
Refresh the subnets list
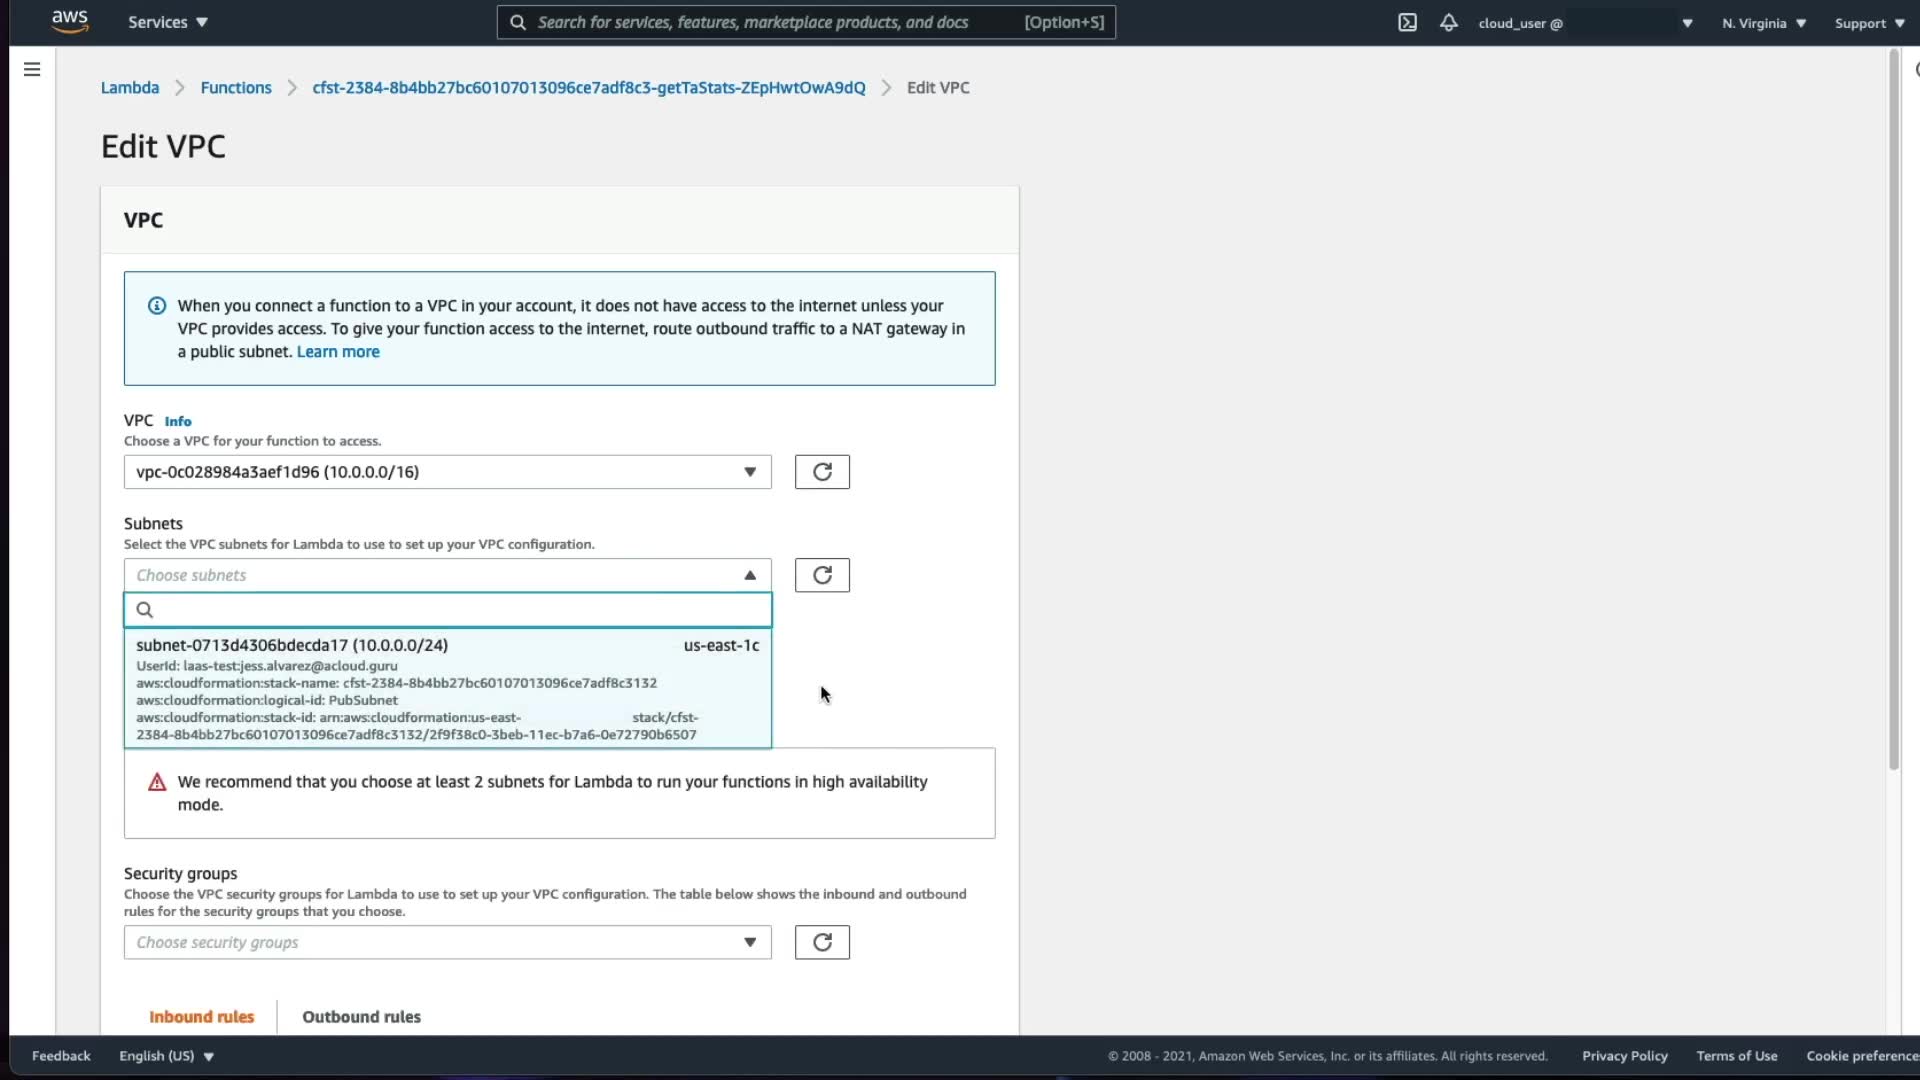tap(822, 575)
